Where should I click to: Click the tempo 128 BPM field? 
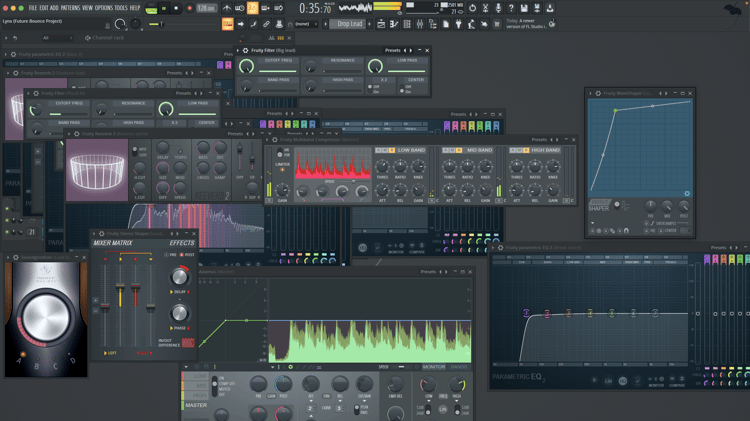point(206,8)
